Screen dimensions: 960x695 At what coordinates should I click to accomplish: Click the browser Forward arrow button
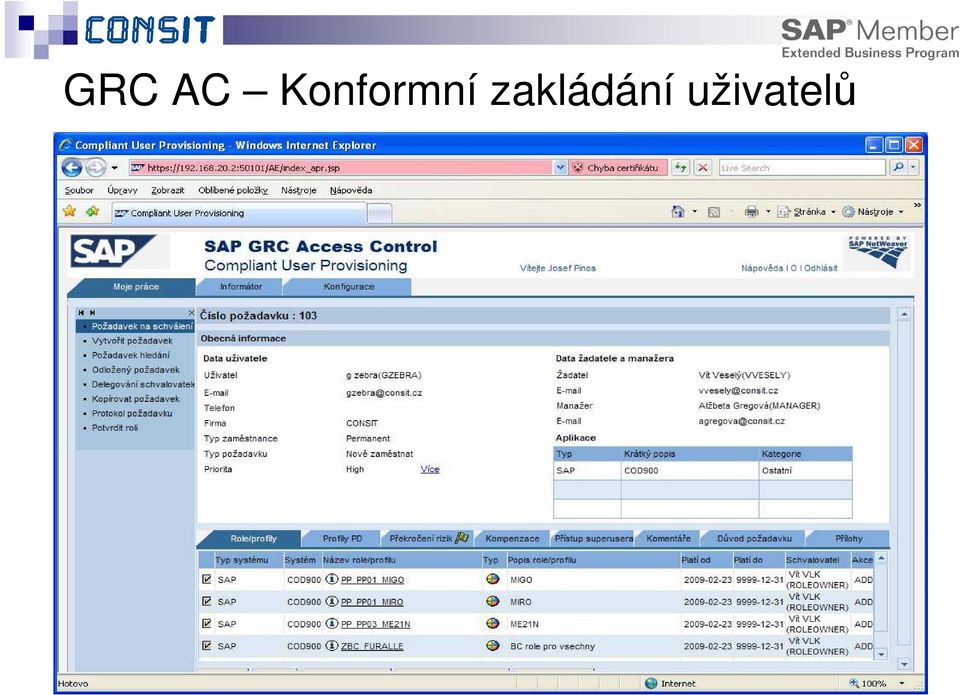pos(96,167)
